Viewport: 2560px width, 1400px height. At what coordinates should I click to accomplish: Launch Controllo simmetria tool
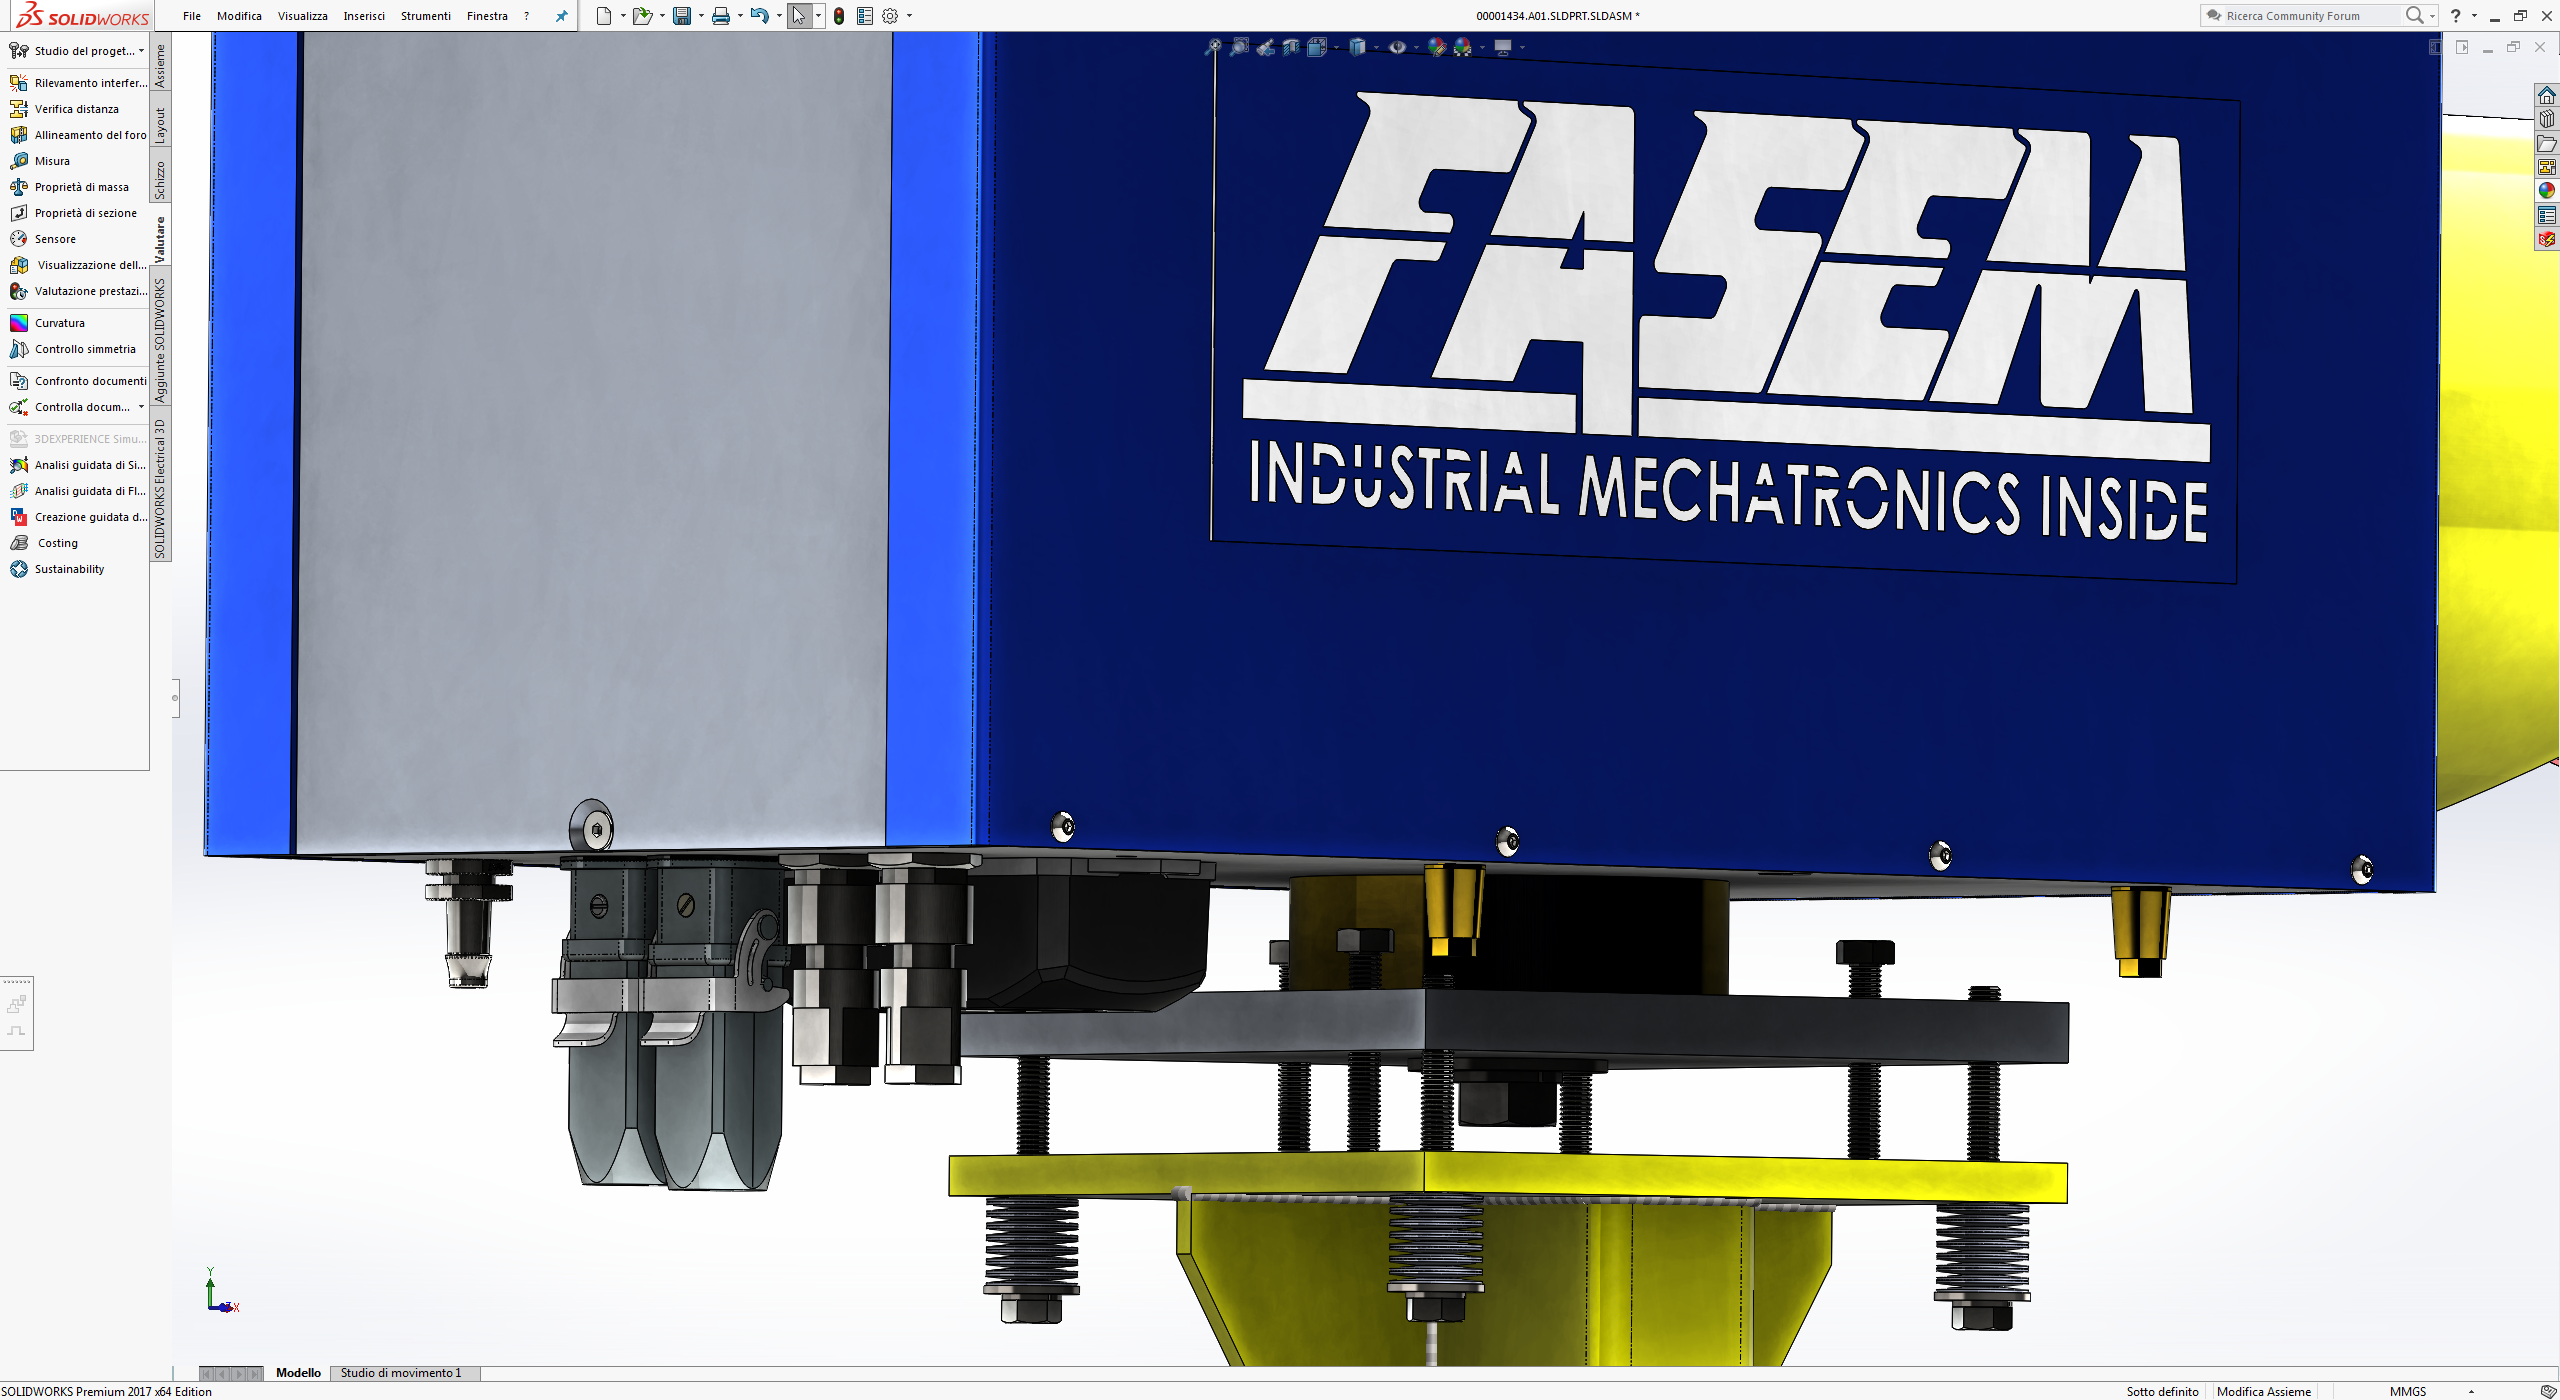72,349
